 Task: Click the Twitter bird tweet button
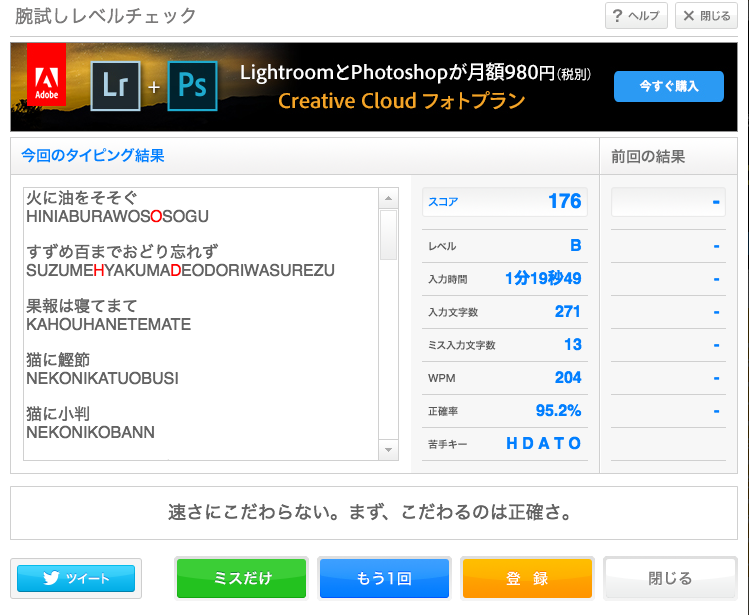77,578
